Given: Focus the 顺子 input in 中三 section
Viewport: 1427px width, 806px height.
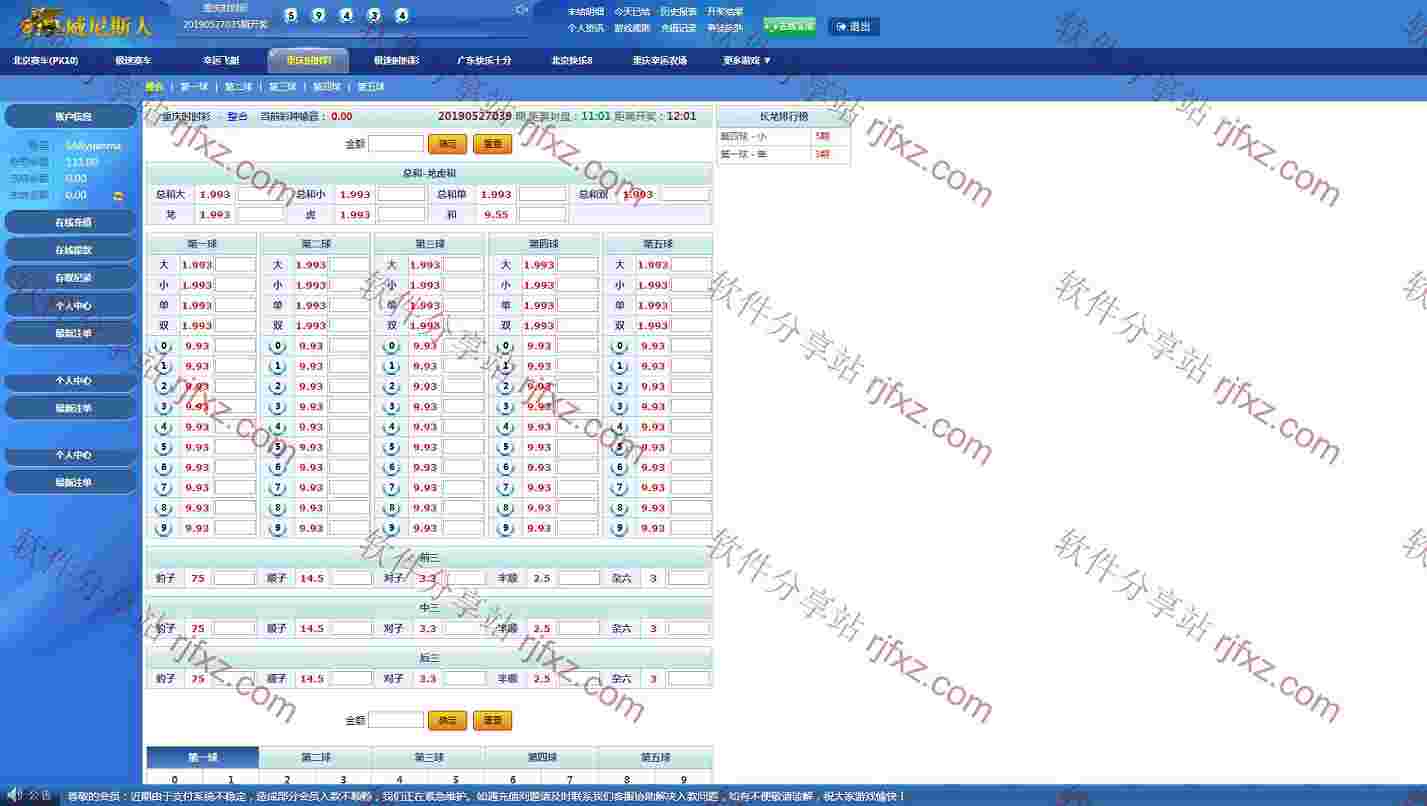Looking at the screenshot, I should (x=352, y=628).
